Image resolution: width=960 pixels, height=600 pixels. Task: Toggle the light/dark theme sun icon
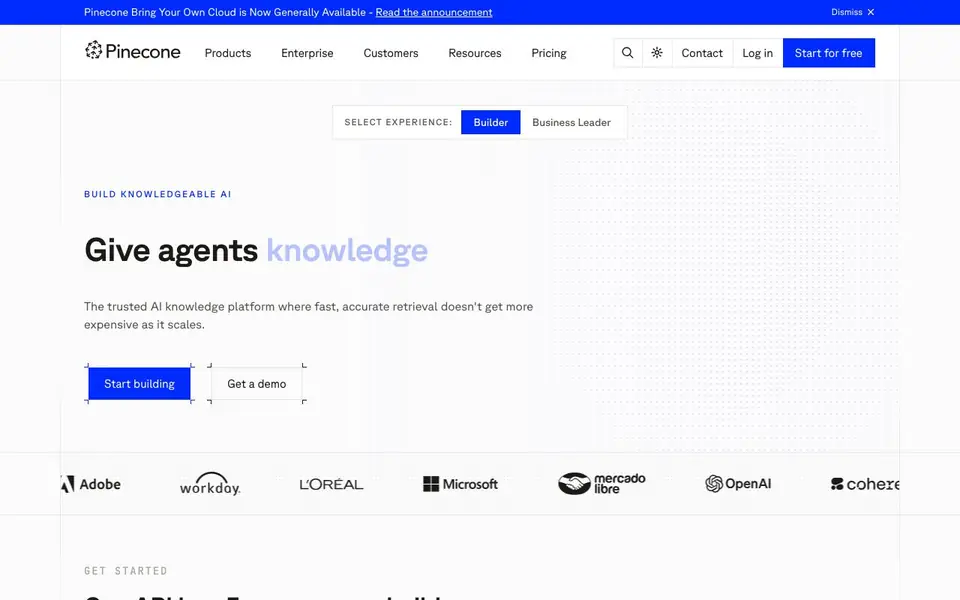[657, 53]
